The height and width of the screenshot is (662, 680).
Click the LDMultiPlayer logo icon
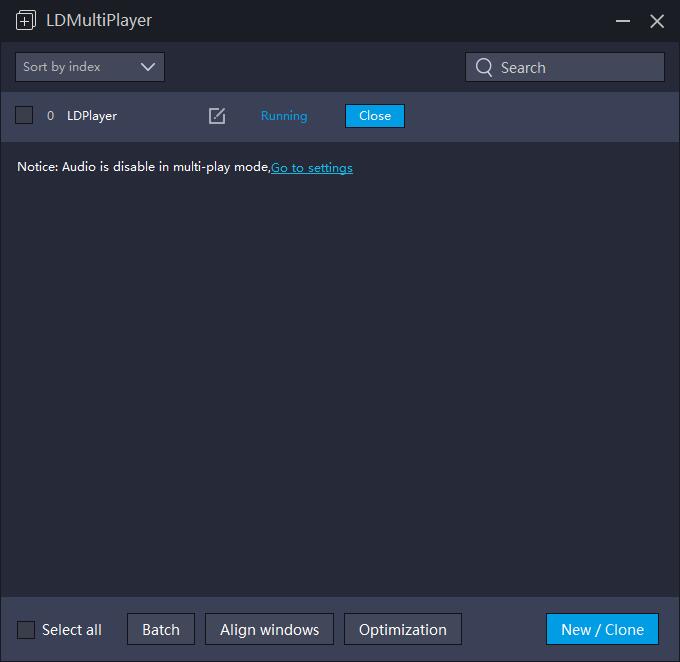tap(26, 20)
